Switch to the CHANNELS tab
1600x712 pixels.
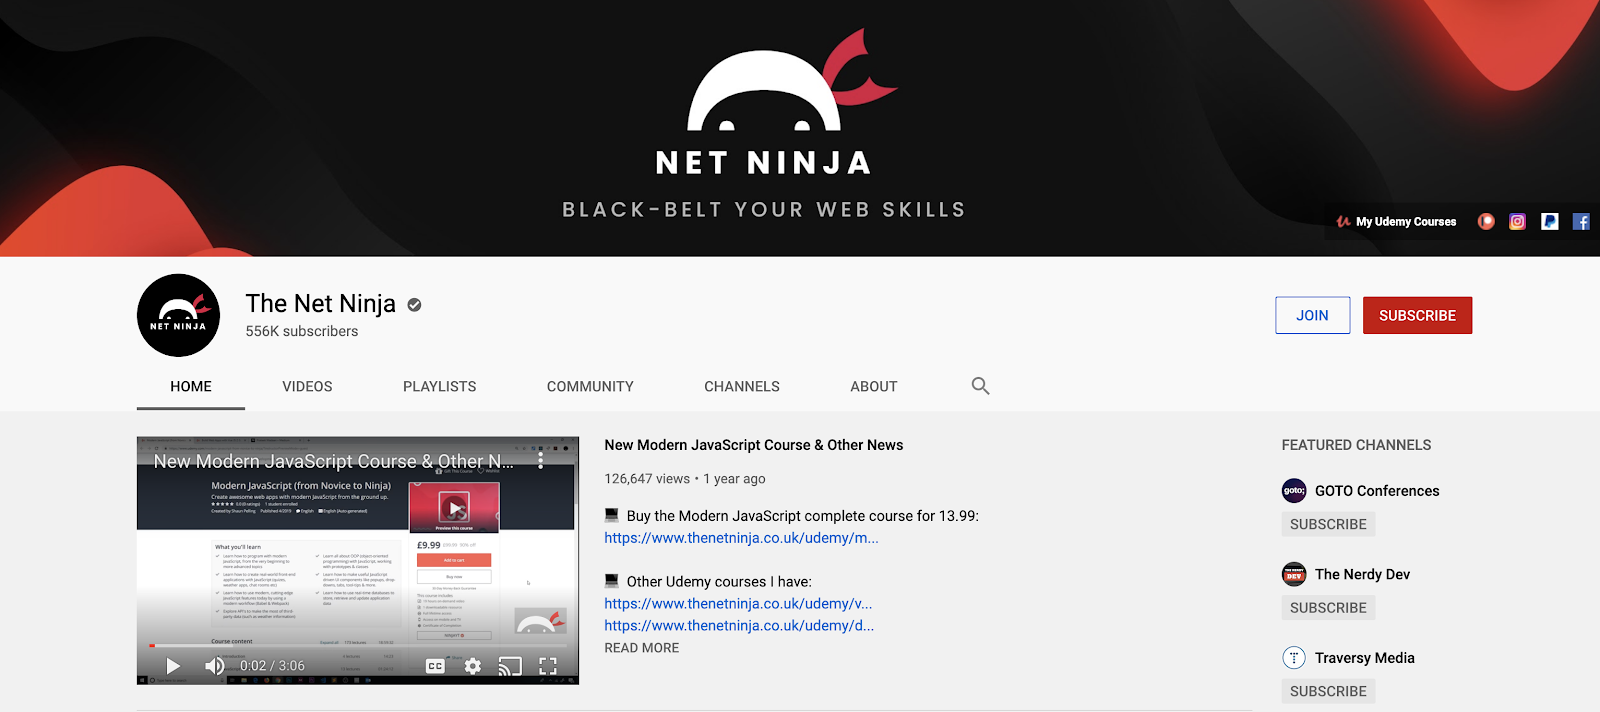742,387
